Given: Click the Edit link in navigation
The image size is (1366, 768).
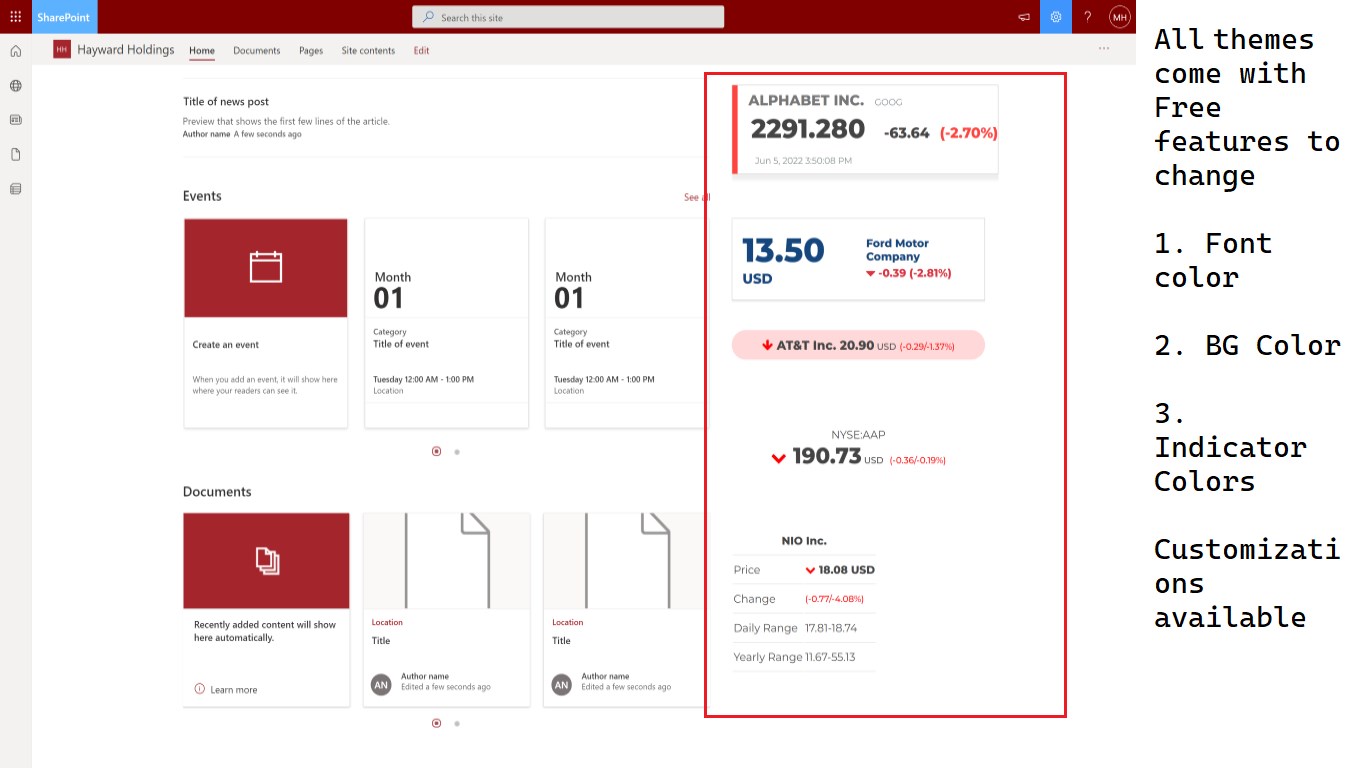Looking at the screenshot, I should pyautogui.click(x=422, y=51).
